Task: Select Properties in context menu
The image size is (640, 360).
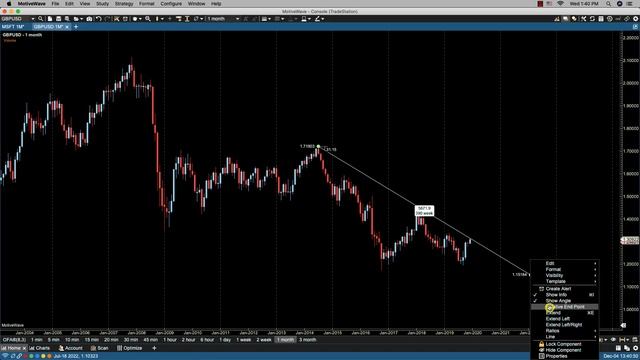Action: coord(564,356)
